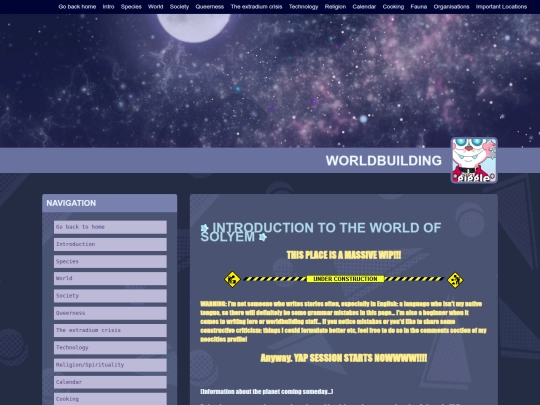Open The extradium crisis sidebar button

tap(110, 330)
